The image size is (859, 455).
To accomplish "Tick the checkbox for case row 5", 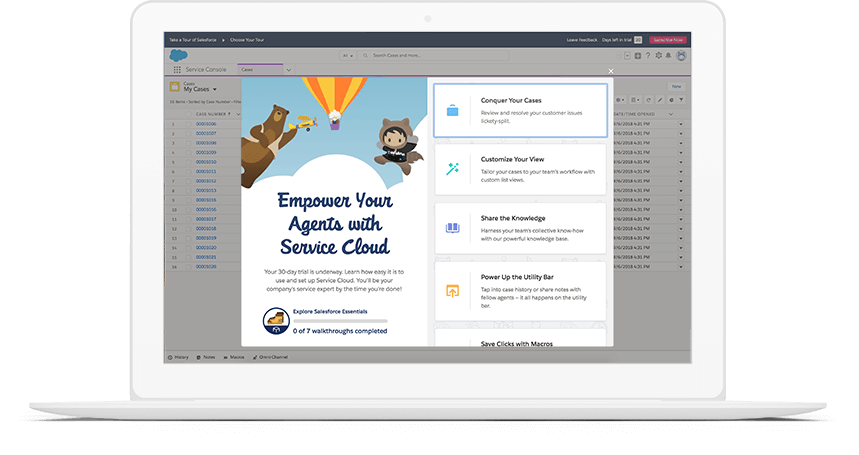I will point(186,161).
